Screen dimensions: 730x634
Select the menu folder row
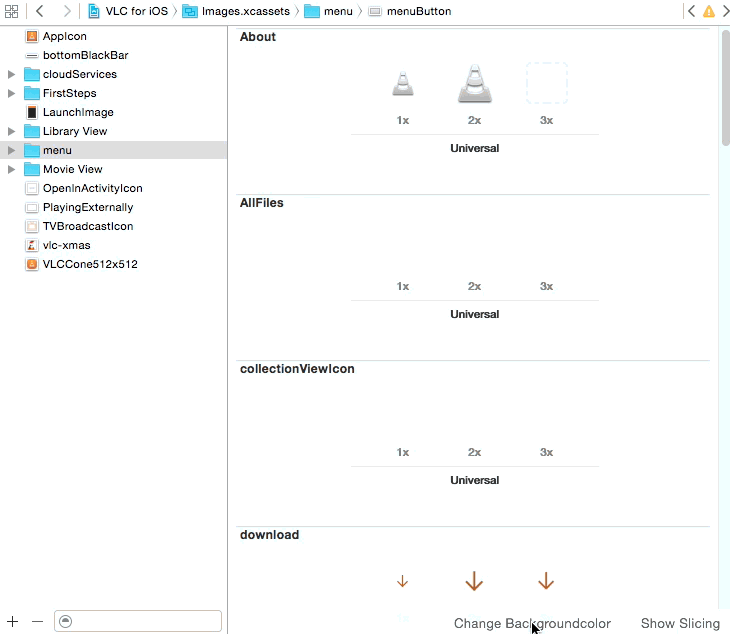[114, 150]
